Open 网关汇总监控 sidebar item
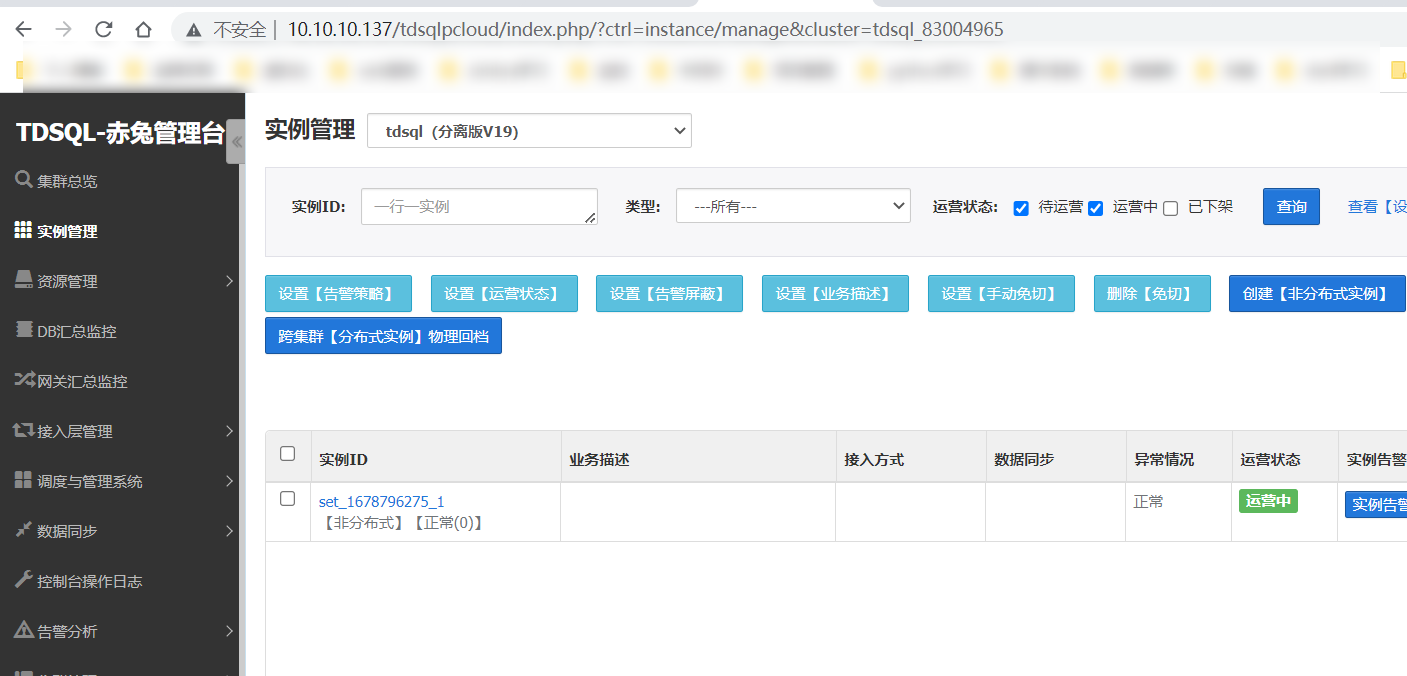1407x676 pixels. (x=82, y=381)
